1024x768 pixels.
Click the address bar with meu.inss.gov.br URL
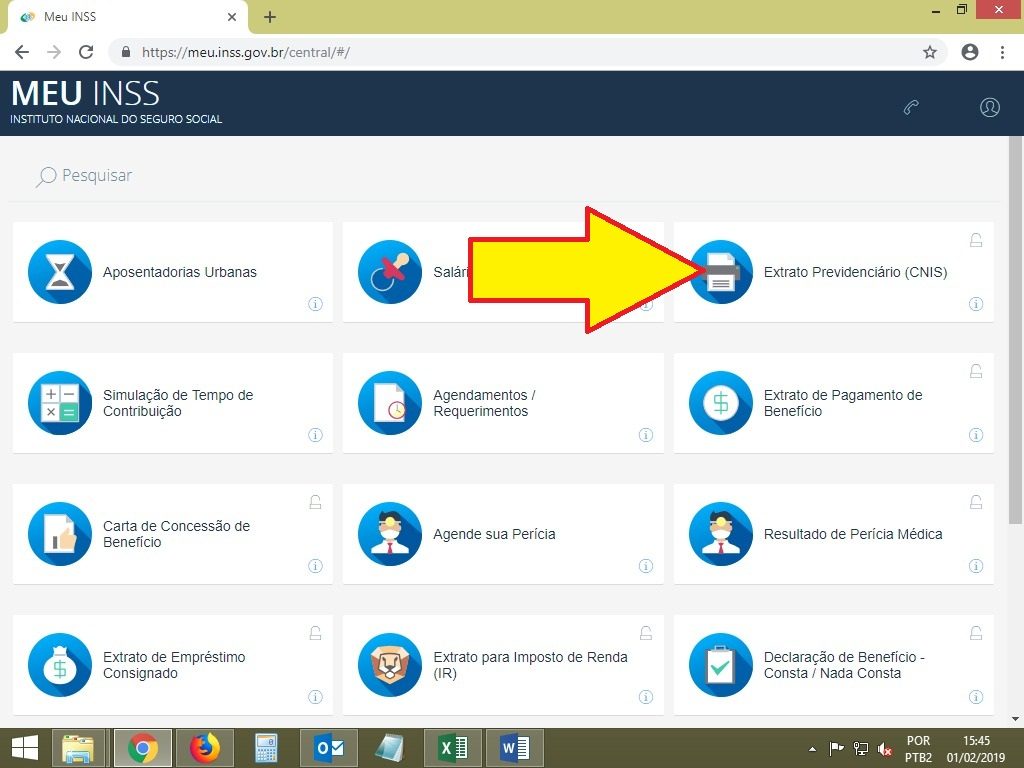(529, 52)
